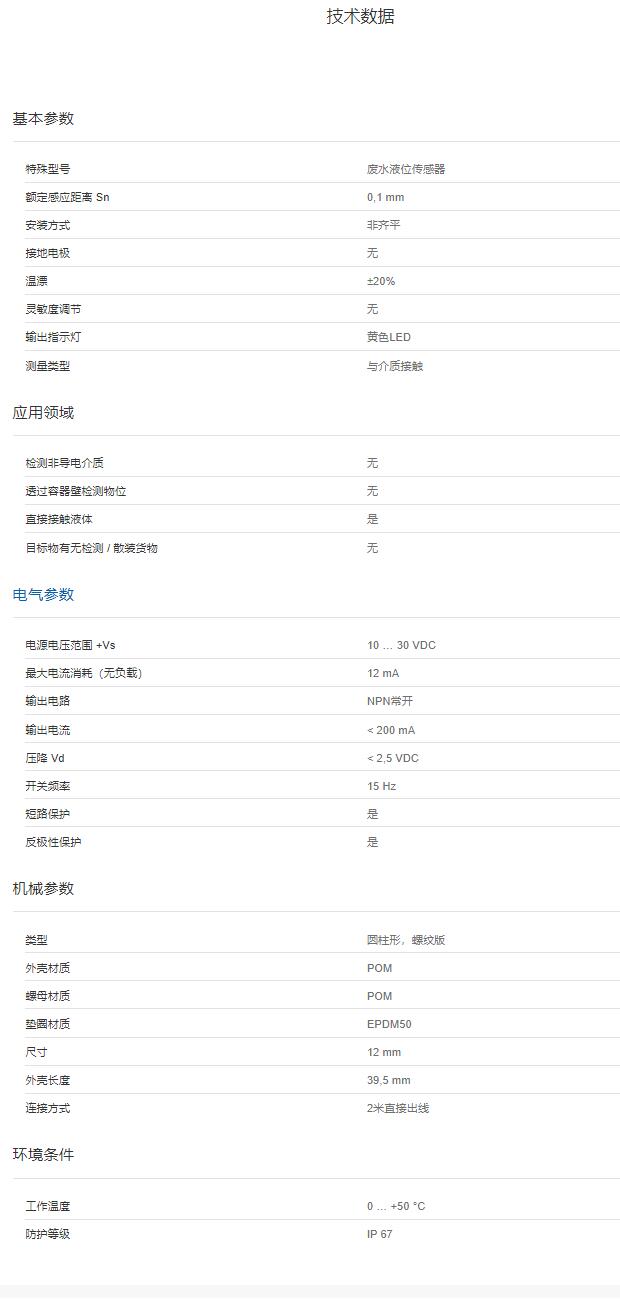Image resolution: width=620 pixels, height=1299 pixels.
Task: Click the 环境条件 section heading
Action: (43, 1155)
